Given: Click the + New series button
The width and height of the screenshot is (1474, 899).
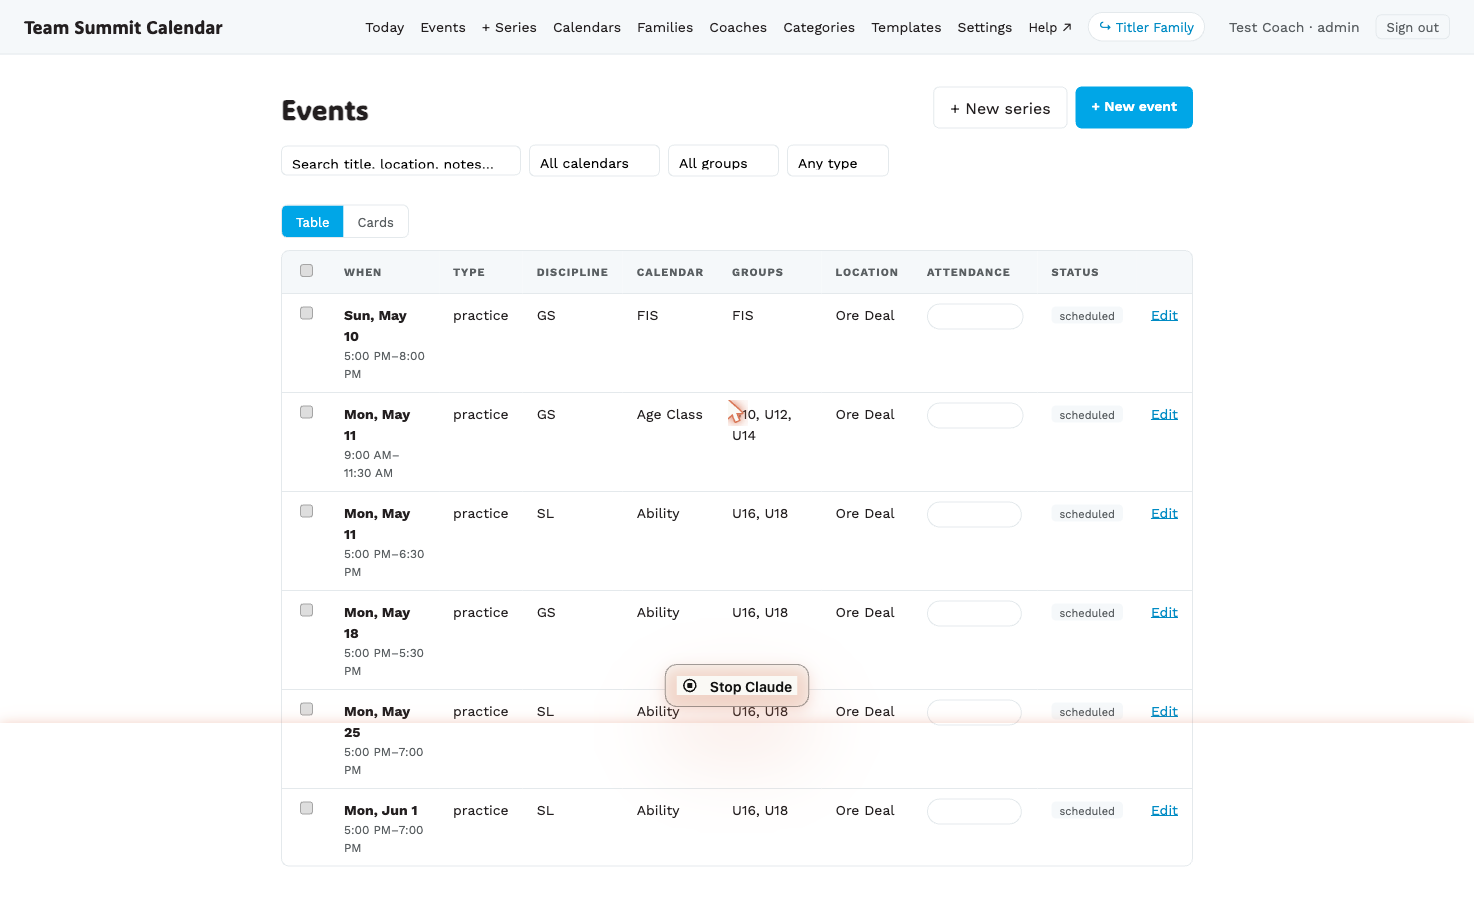Looking at the screenshot, I should 1000,108.
